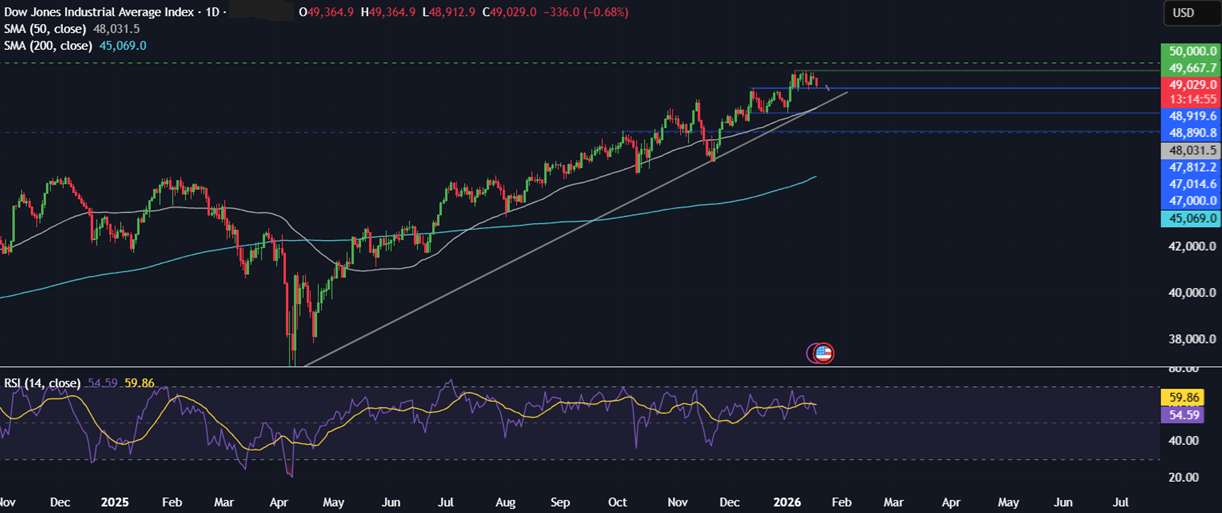Click the 13:14:55 bar countdown timer
The width and height of the screenshot is (1222, 513).
click(1190, 100)
